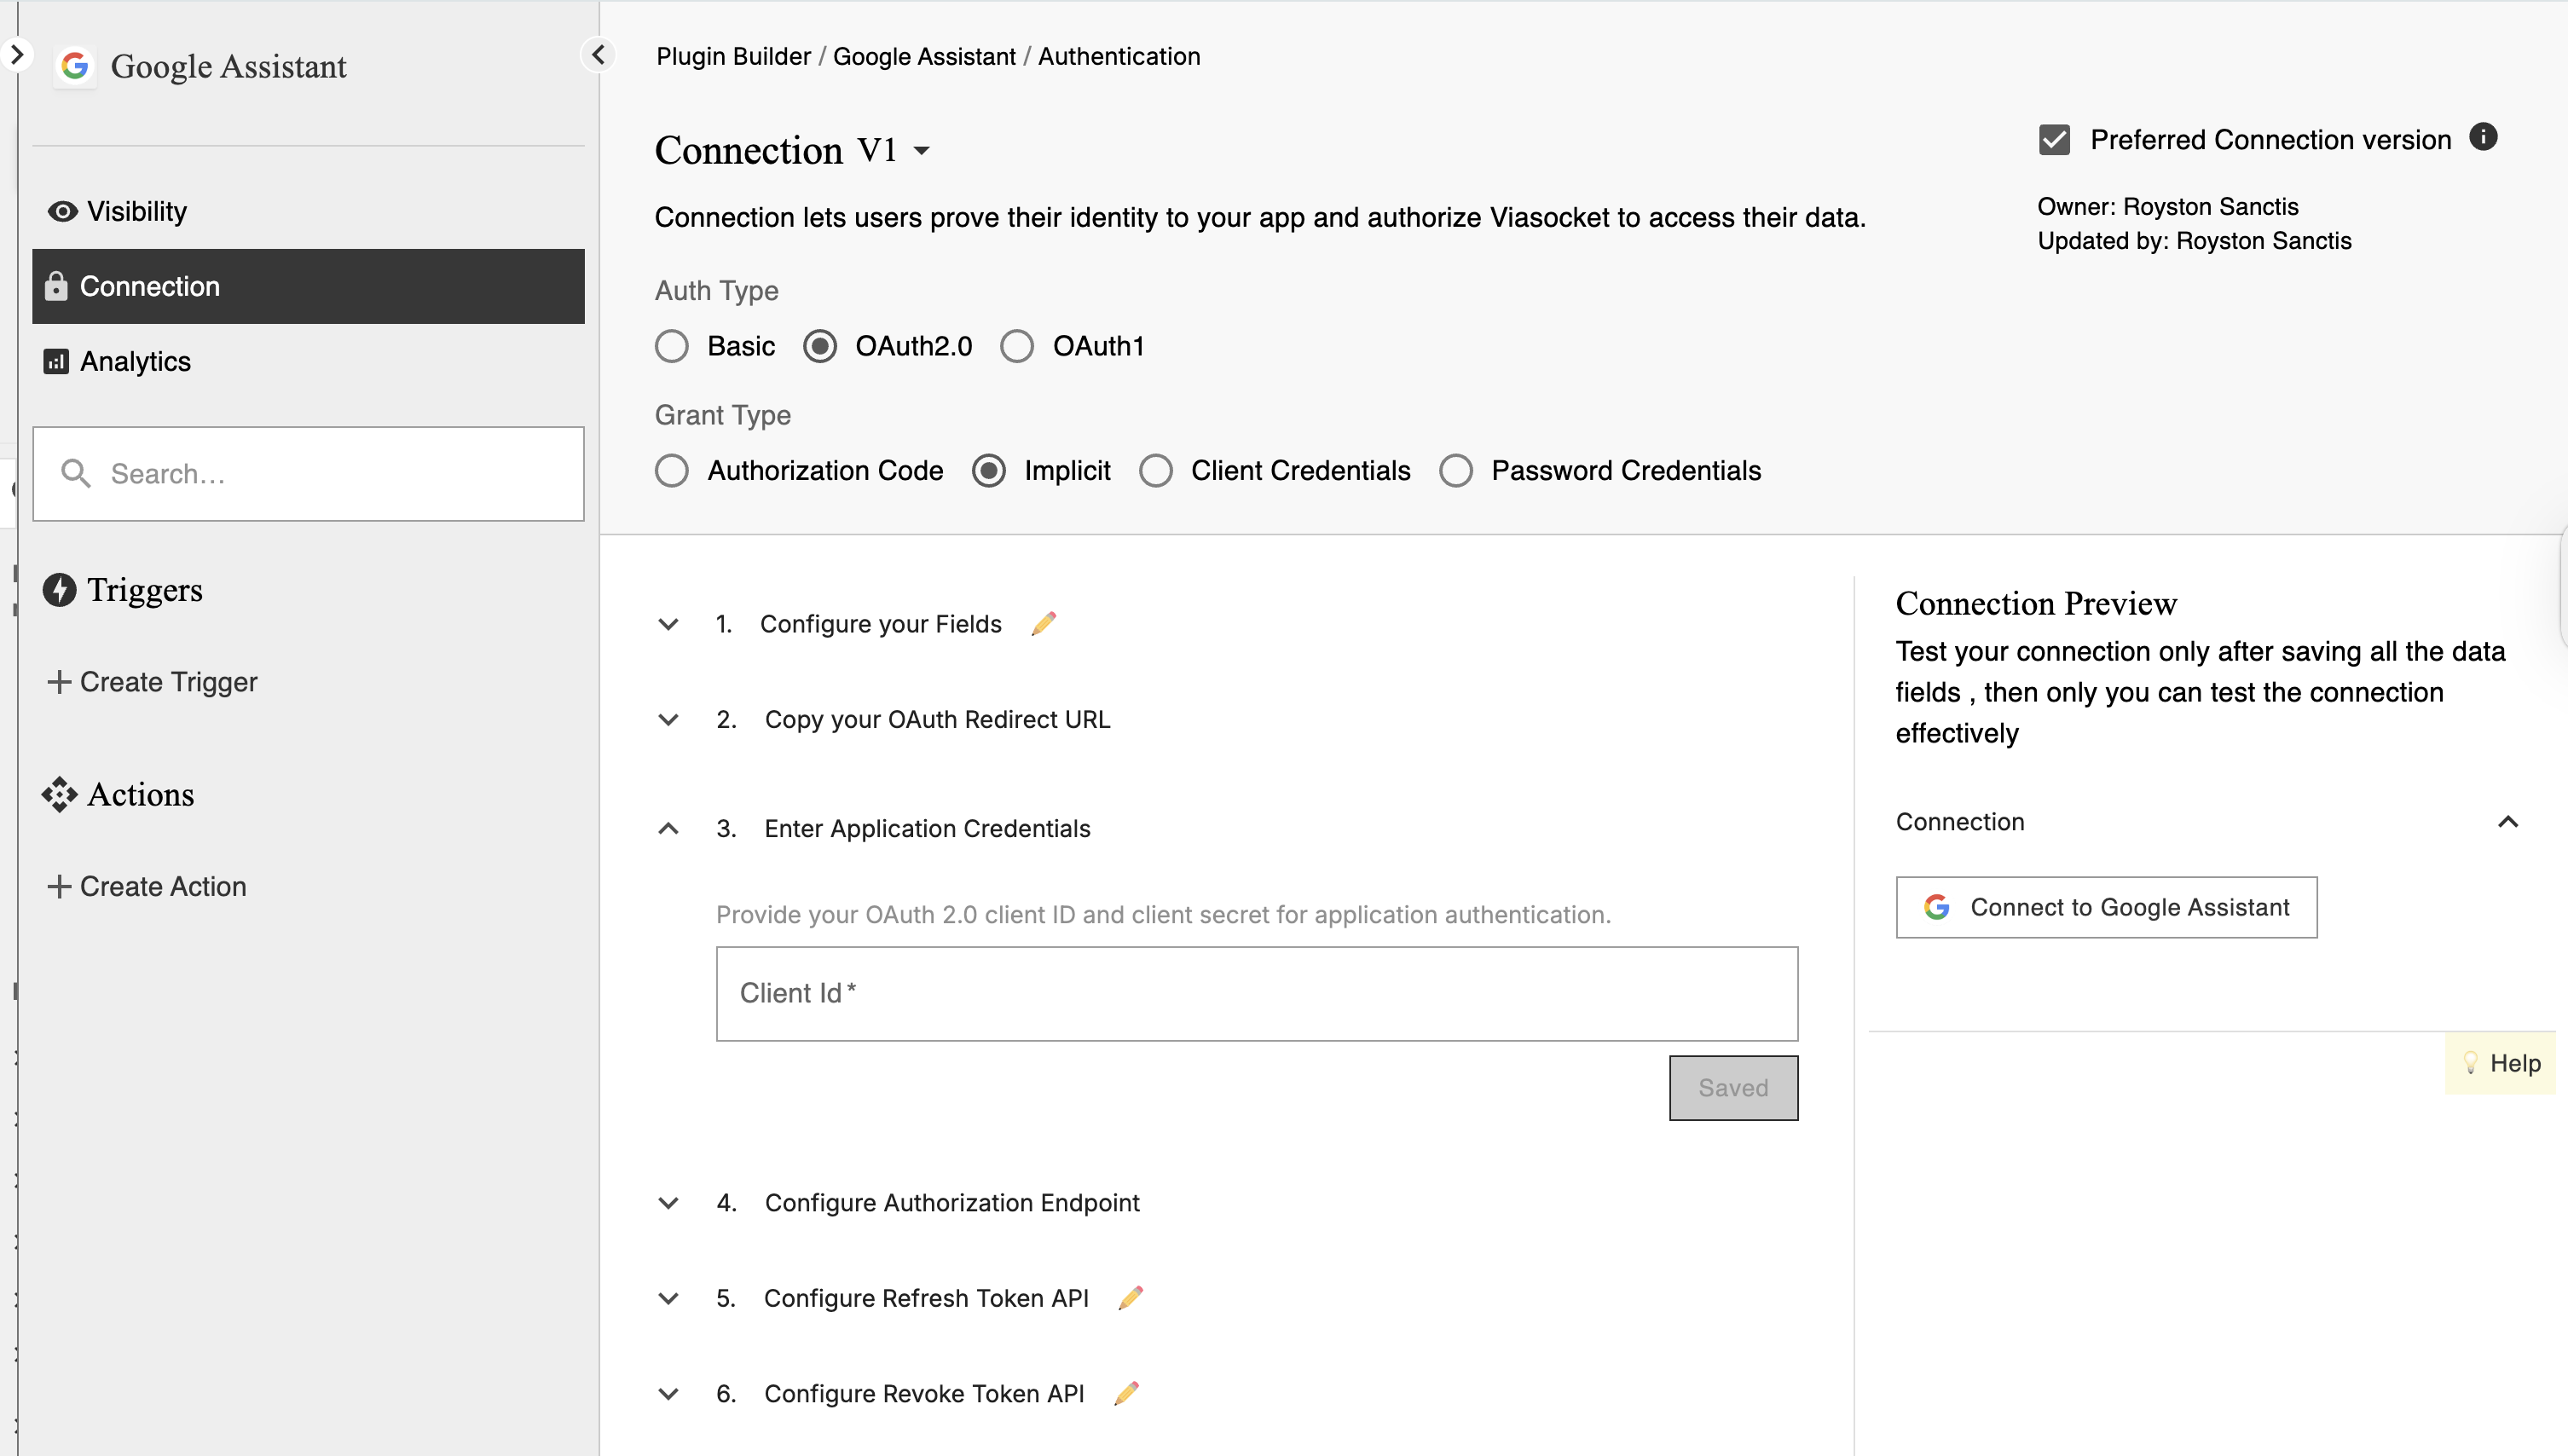Collapse sidebar with left chevron button
2568x1456 pixels.
pyautogui.click(x=598, y=54)
